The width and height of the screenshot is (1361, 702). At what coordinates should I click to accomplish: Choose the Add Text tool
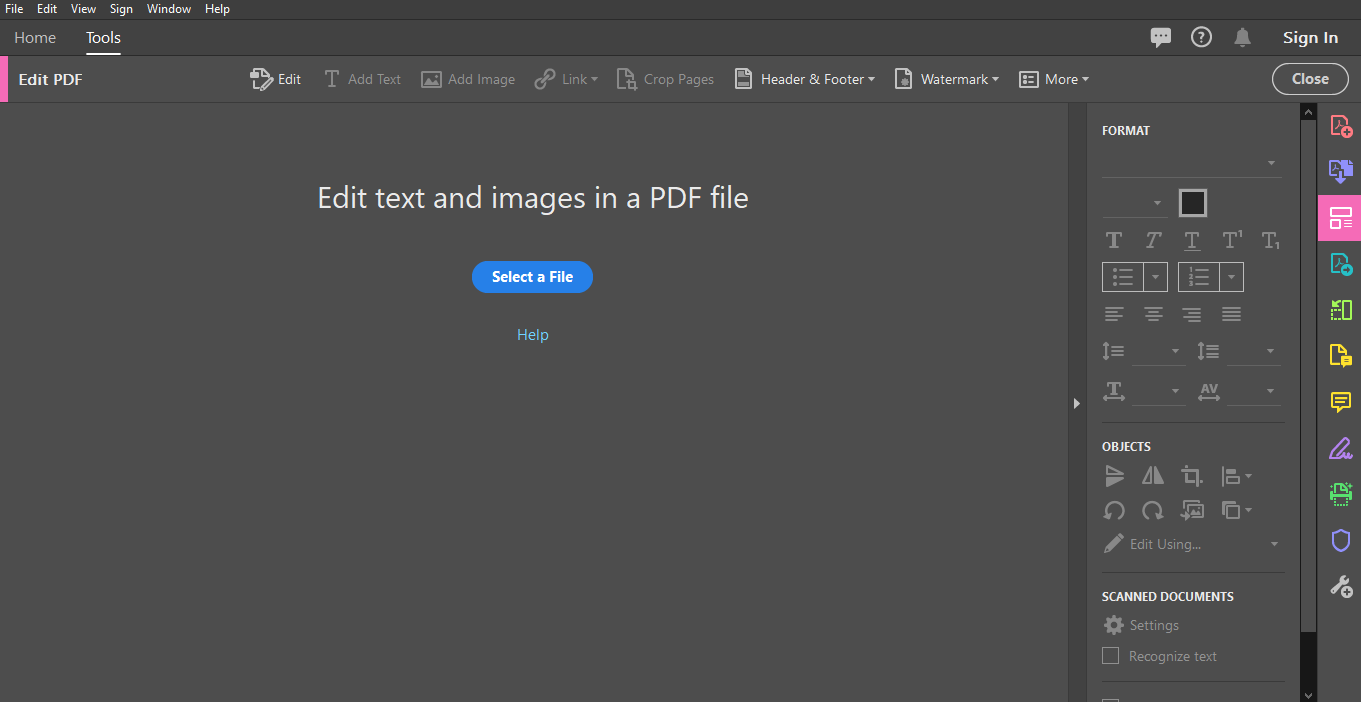[362, 79]
